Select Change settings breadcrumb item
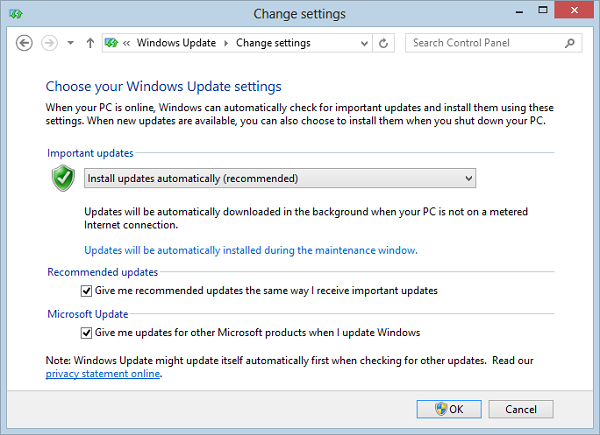This screenshot has height=435, width=600. (273, 43)
